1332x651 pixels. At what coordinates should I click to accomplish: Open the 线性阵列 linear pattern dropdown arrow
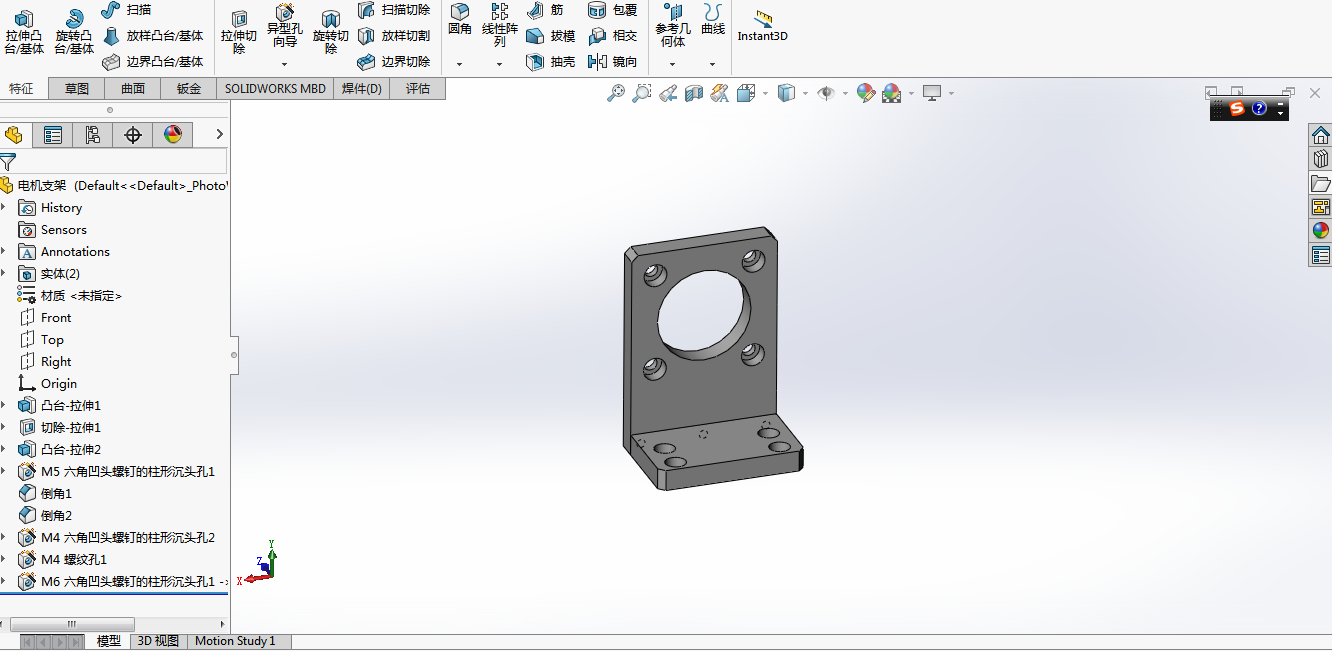coord(500,64)
